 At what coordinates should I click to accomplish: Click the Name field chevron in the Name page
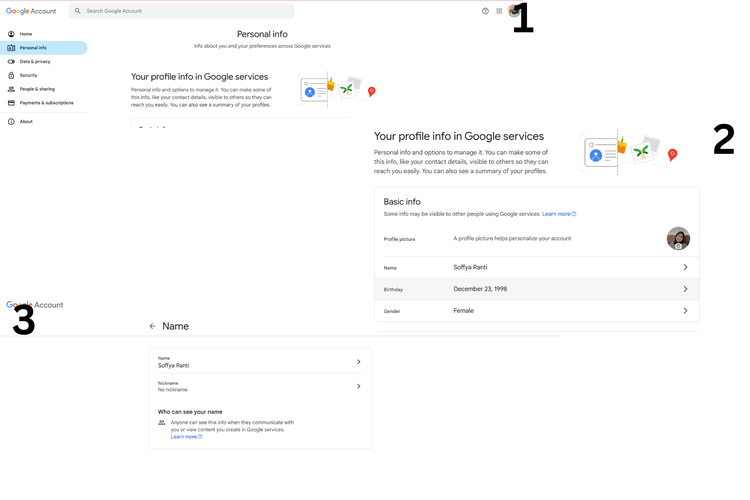358,362
